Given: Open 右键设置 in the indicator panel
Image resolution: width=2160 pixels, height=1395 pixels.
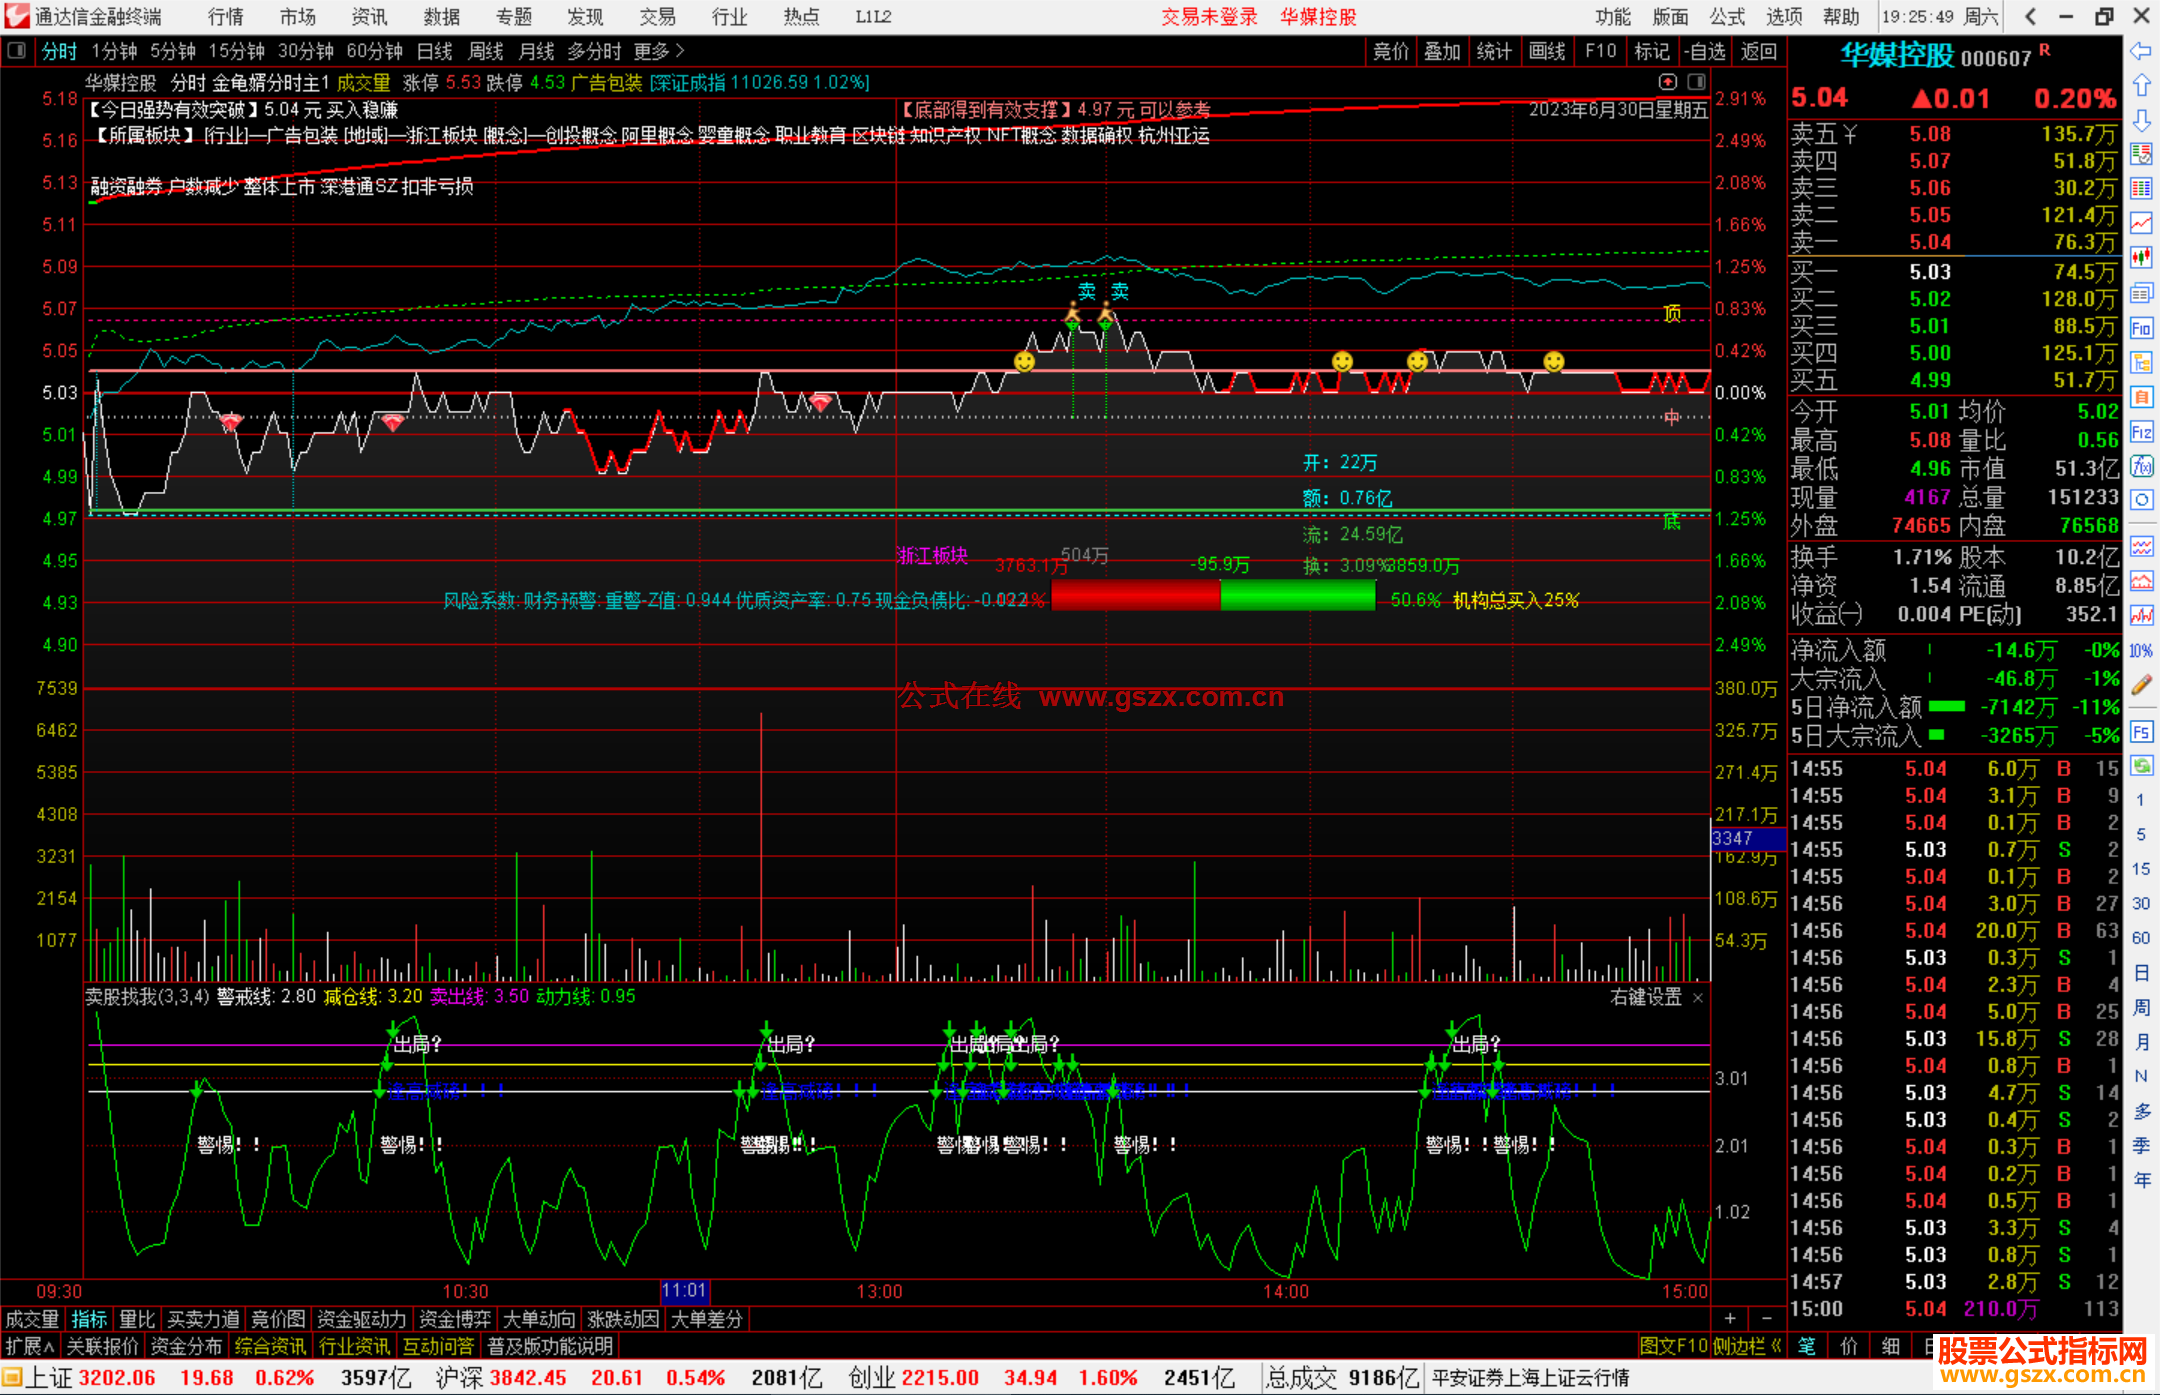Looking at the screenshot, I should coord(1646,997).
